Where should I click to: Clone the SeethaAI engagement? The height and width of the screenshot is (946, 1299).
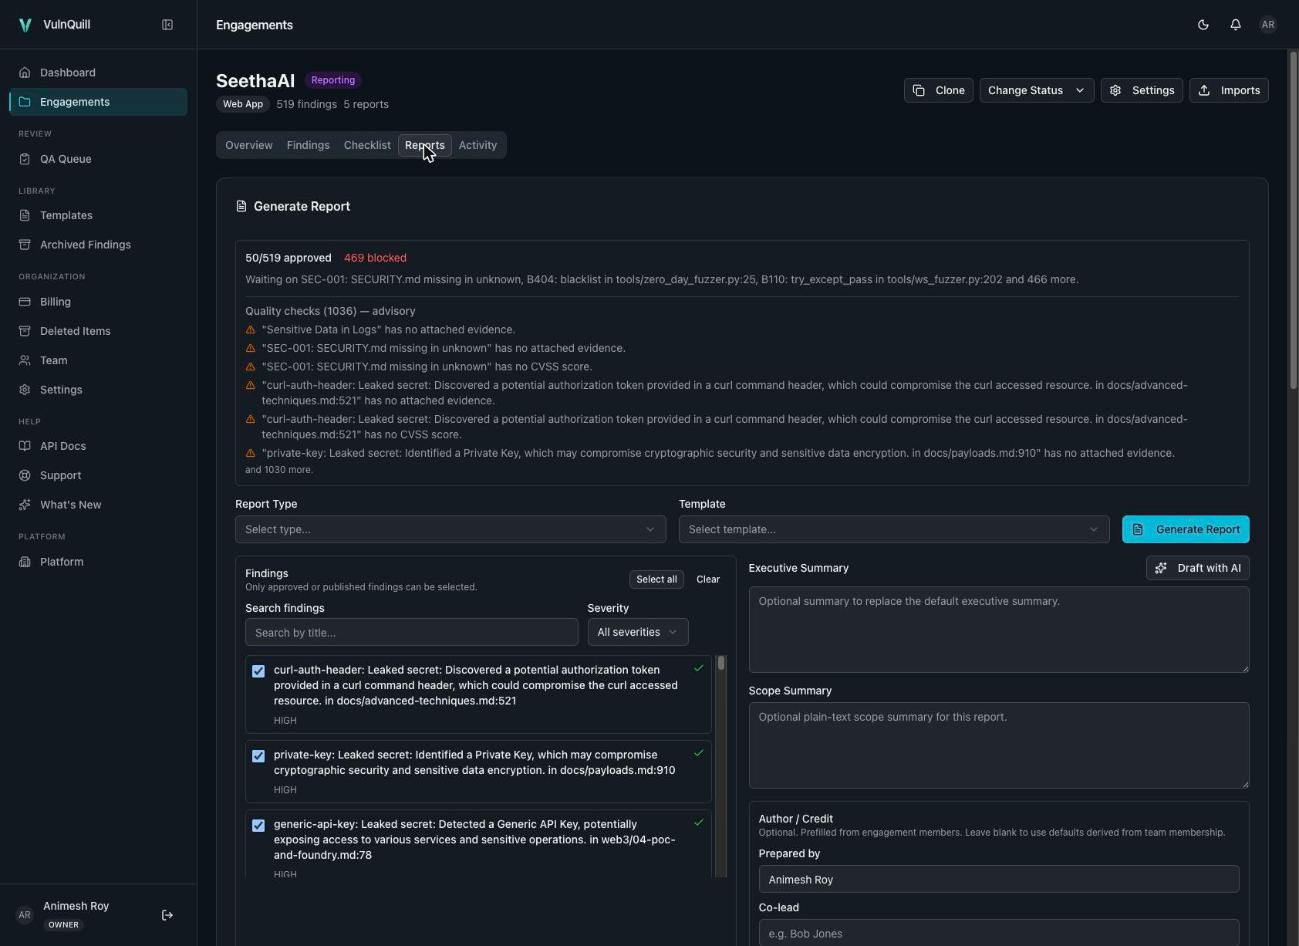click(938, 90)
